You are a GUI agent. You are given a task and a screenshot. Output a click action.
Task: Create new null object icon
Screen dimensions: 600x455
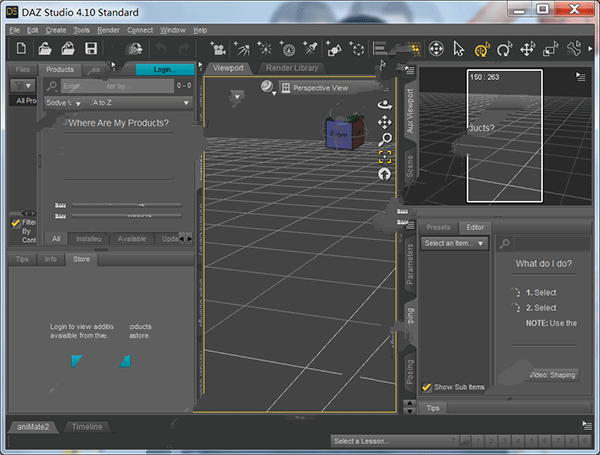[357, 49]
